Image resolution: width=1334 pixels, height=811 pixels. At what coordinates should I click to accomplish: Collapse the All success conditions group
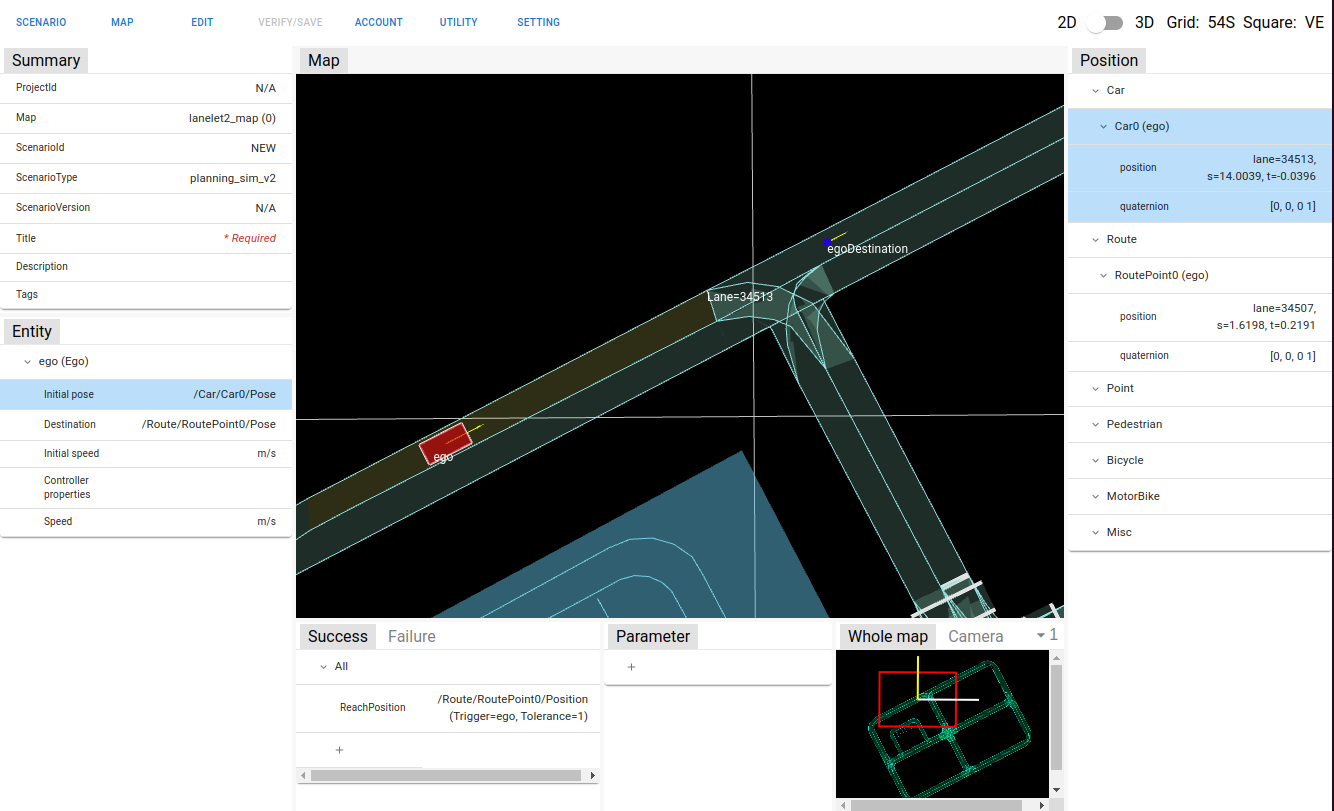click(x=323, y=666)
